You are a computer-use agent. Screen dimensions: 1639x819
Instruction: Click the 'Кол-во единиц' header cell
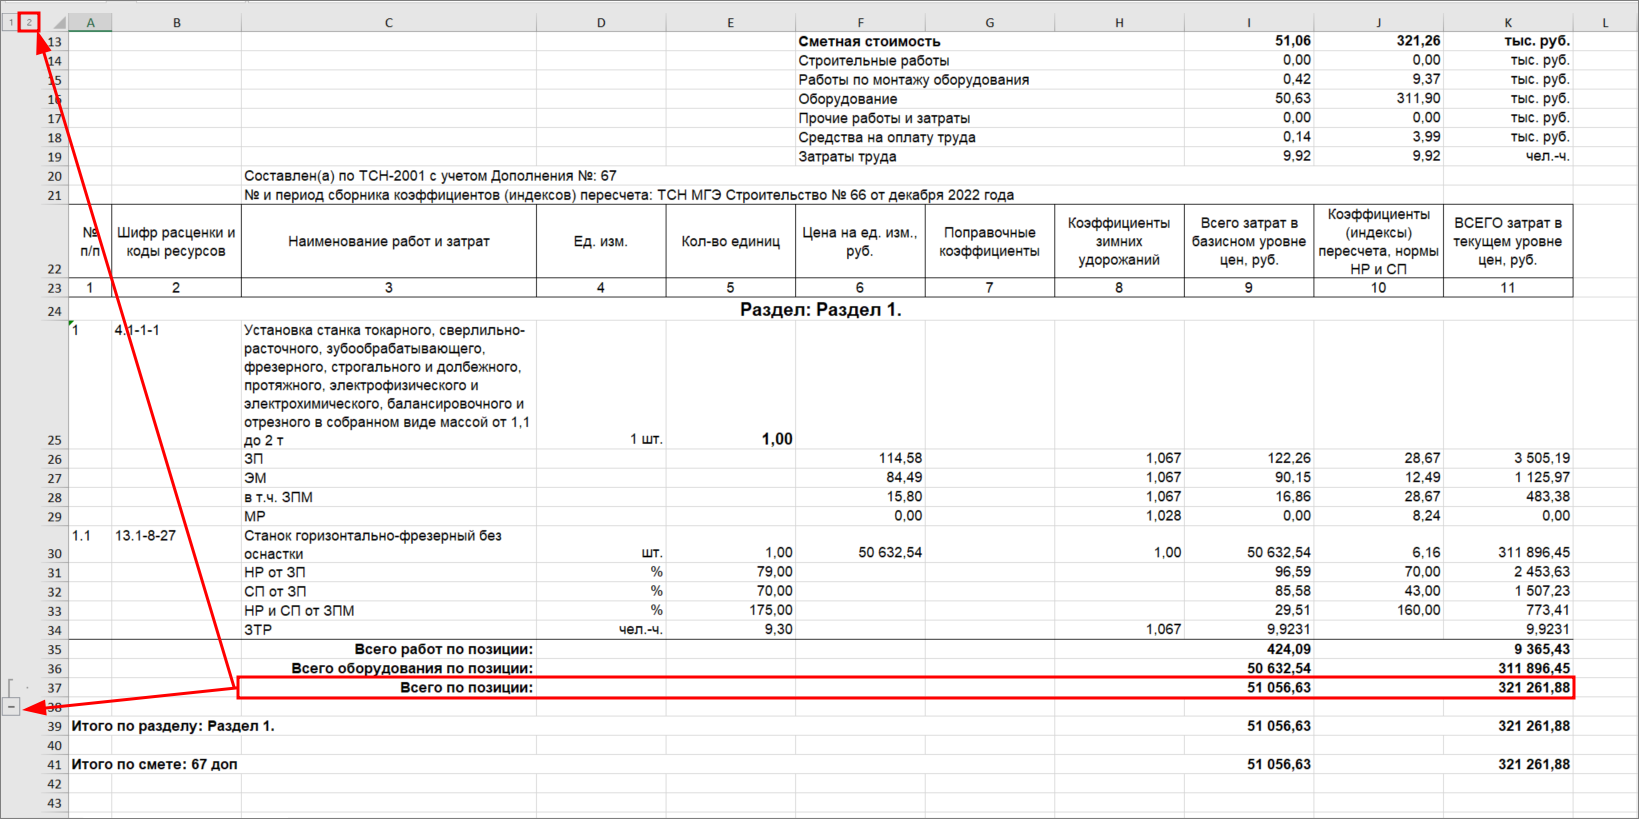tap(730, 241)
